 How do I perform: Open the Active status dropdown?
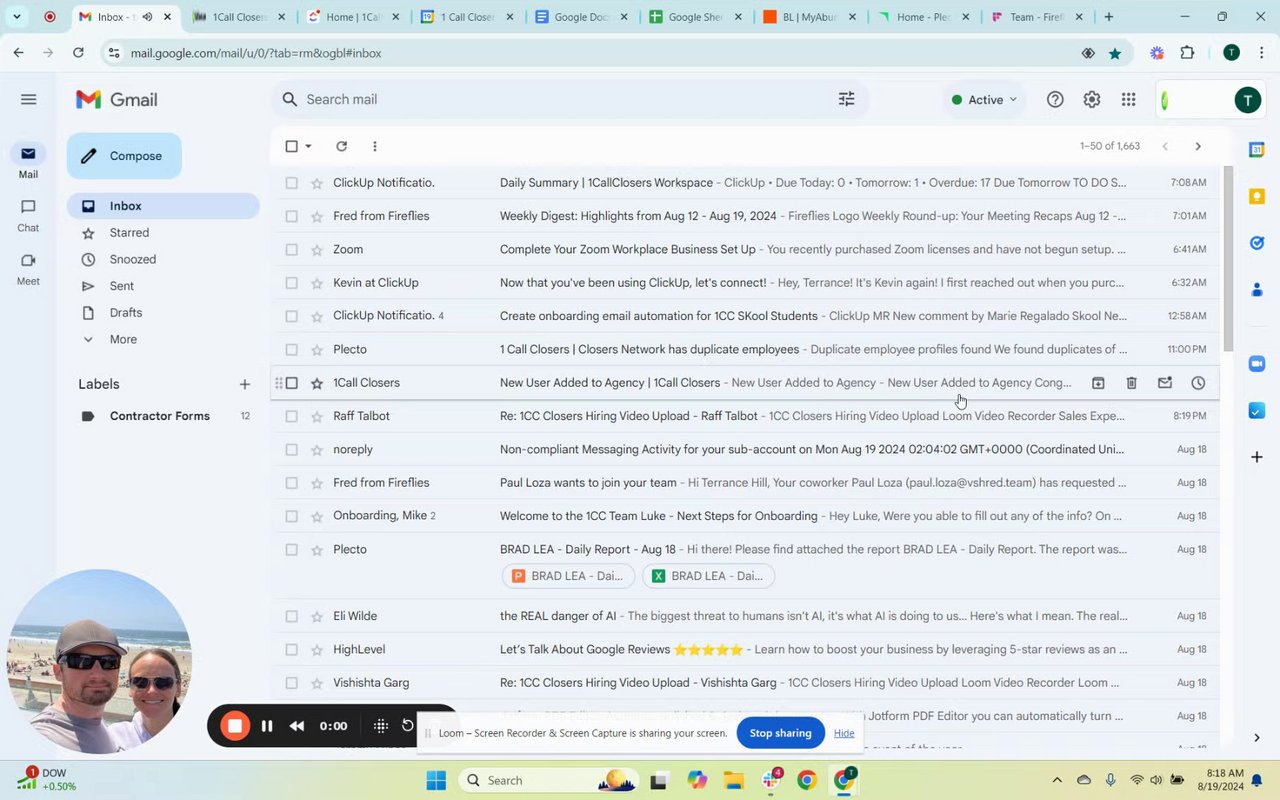984,99
